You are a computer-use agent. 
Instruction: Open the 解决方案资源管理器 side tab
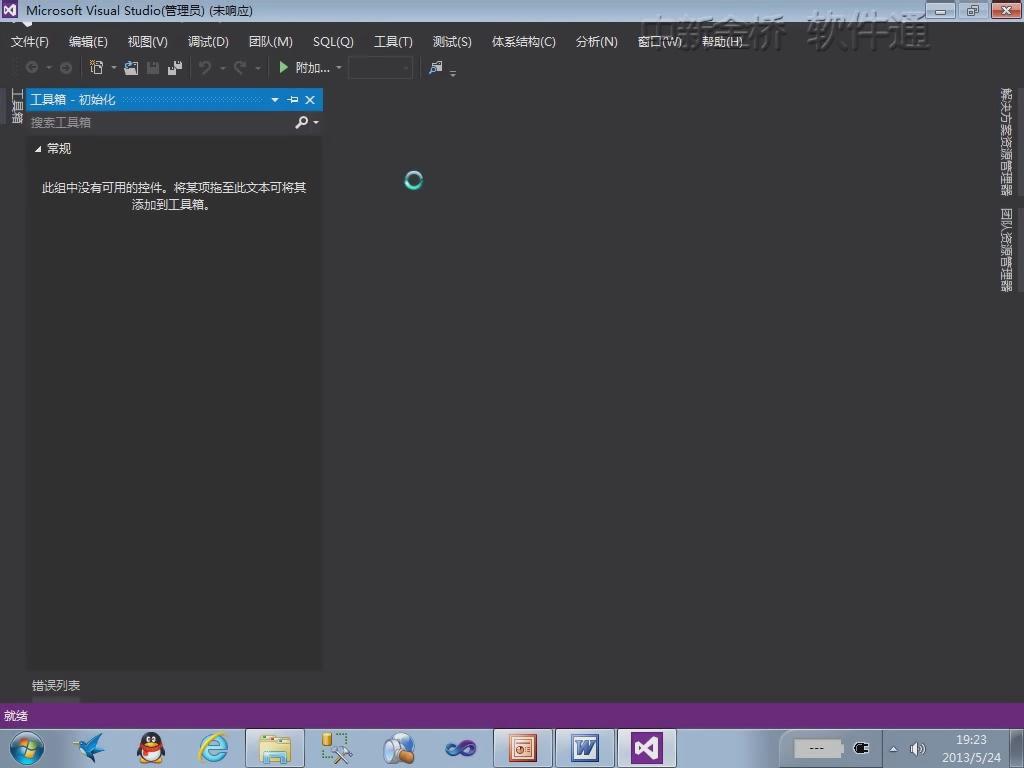(1006, 142)
